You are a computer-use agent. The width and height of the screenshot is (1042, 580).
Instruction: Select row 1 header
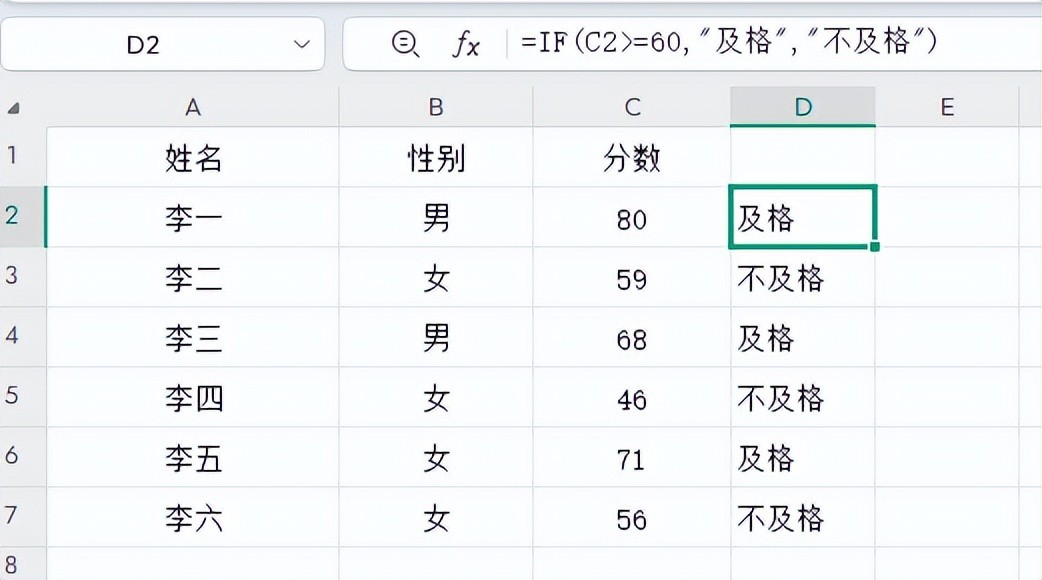tap(14, 155)
